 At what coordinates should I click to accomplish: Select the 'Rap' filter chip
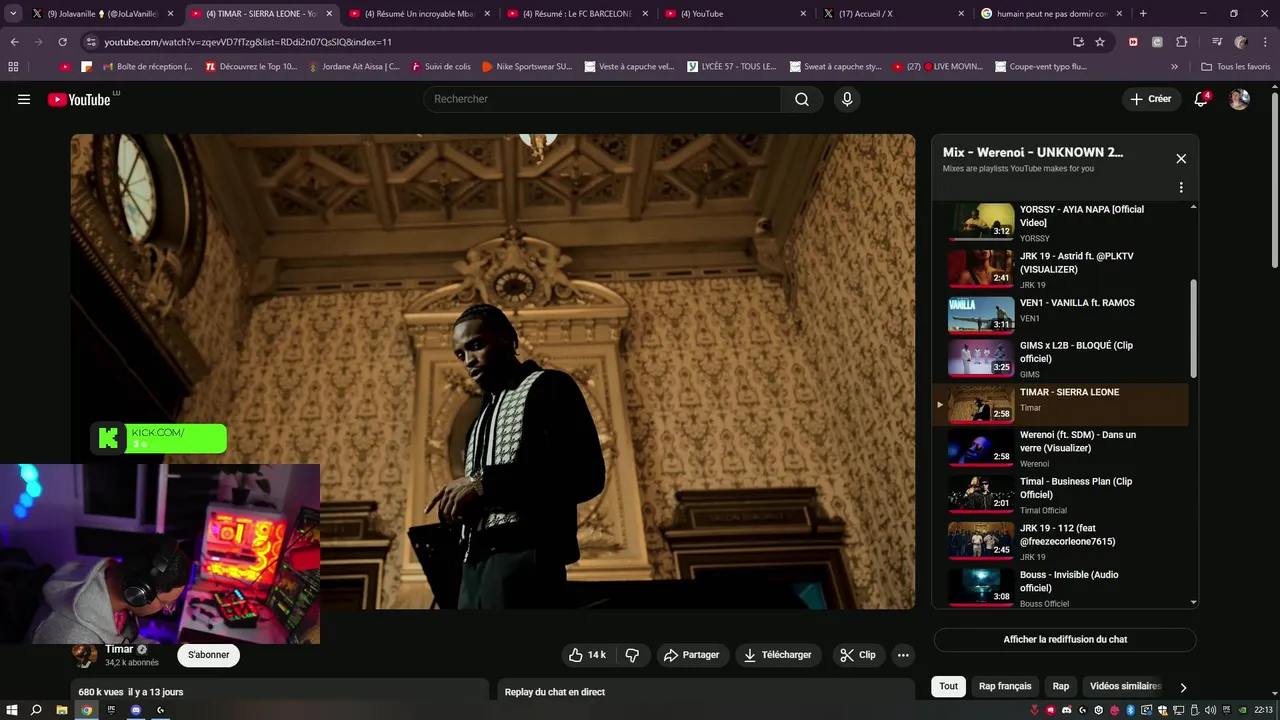coord(1061,686)
